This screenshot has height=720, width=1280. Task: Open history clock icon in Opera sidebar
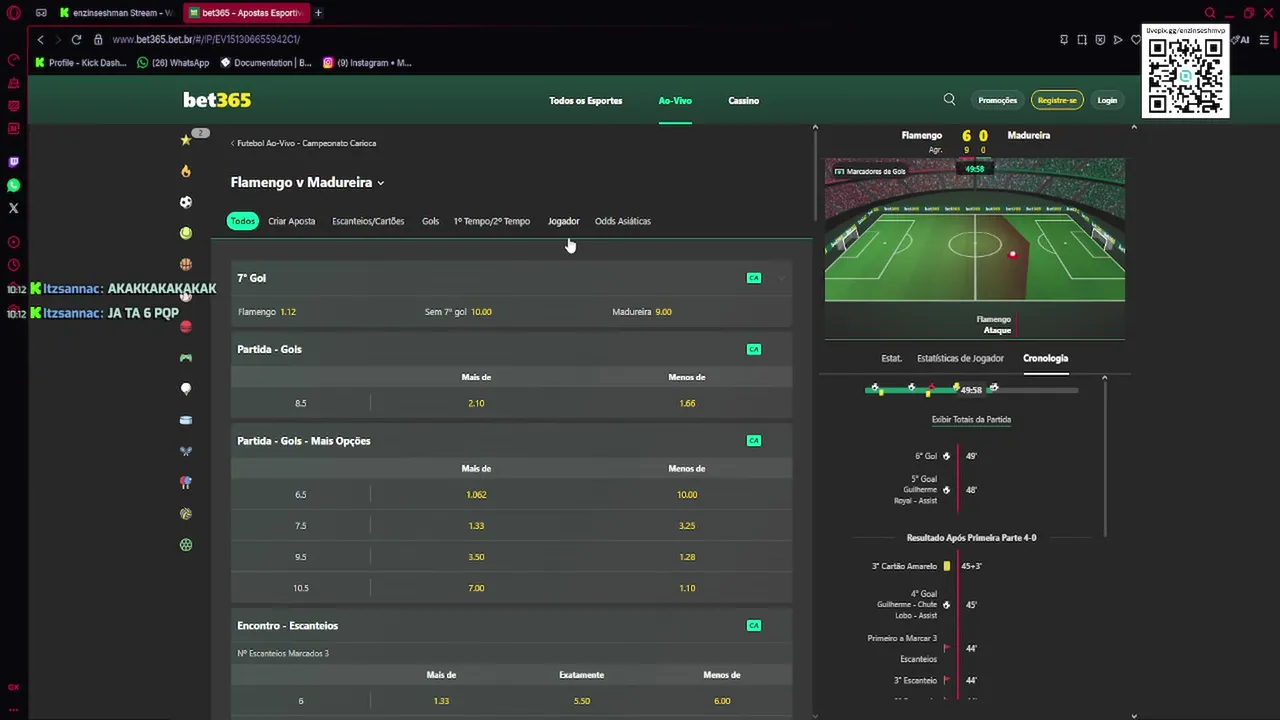(13, 265)
